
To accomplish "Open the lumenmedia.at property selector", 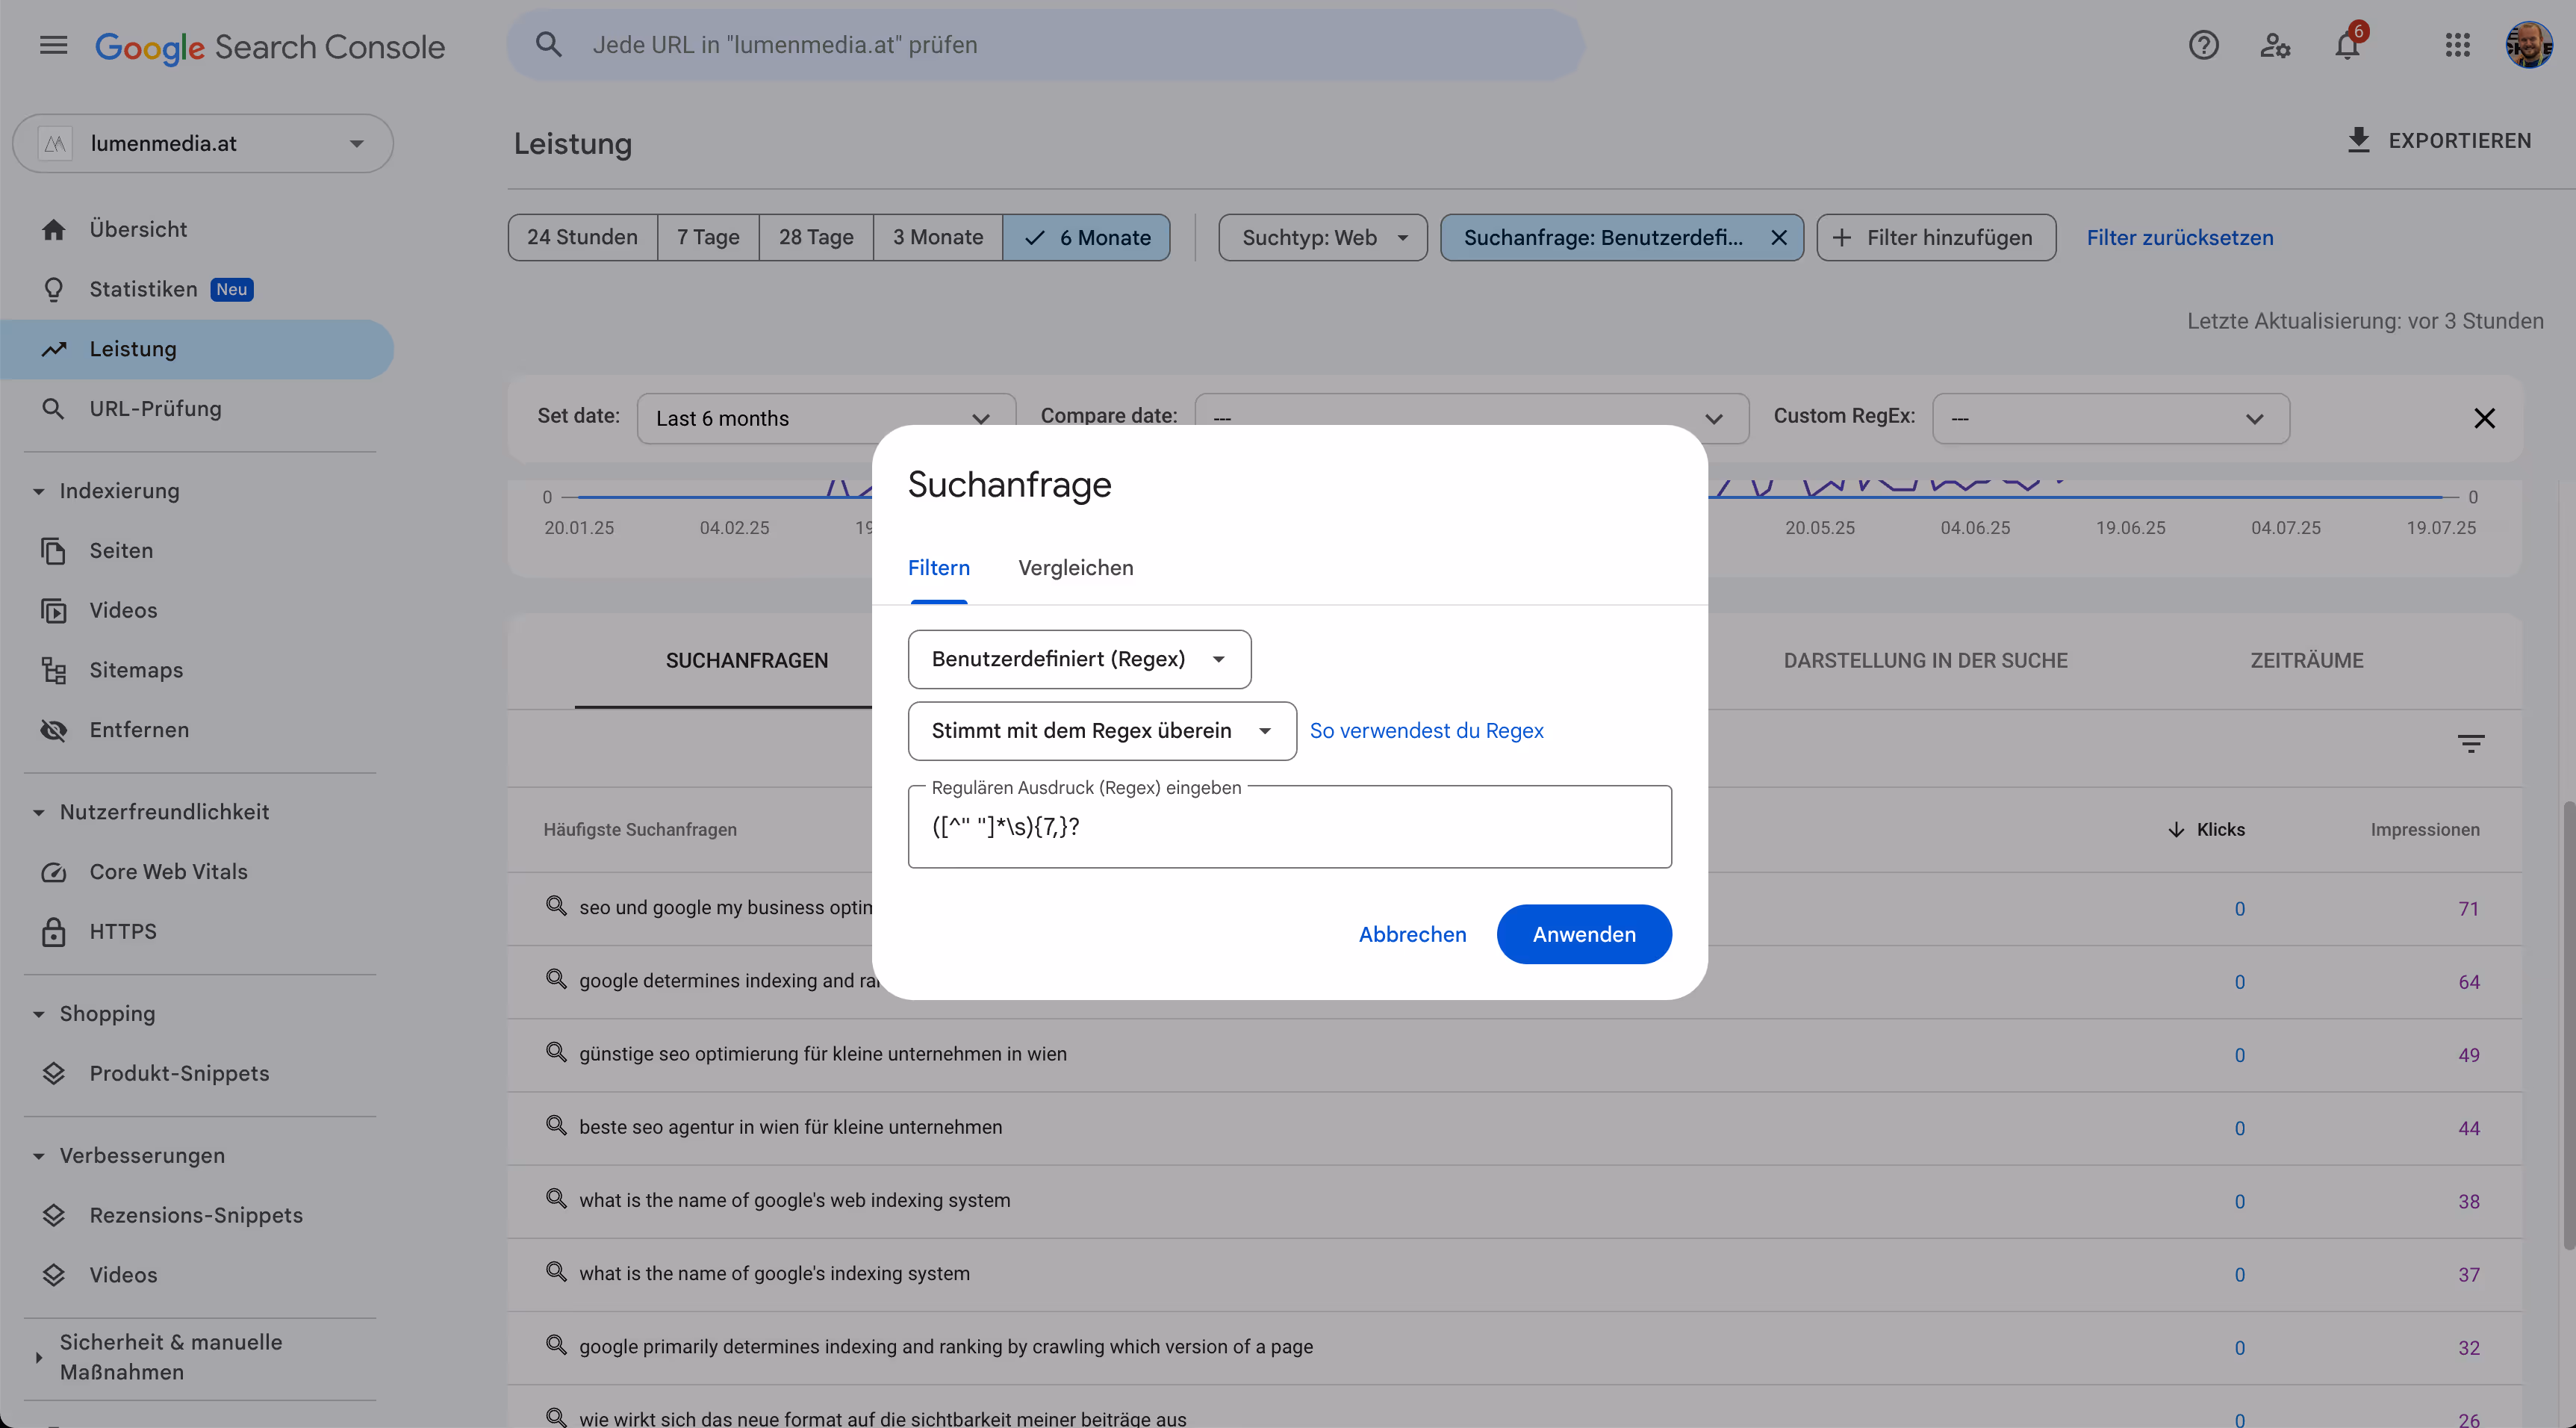I will point(203,144).
